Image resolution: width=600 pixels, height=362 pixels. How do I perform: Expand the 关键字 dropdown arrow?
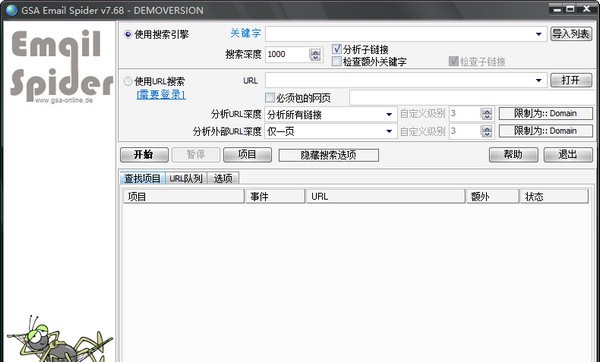coord(539,34)
